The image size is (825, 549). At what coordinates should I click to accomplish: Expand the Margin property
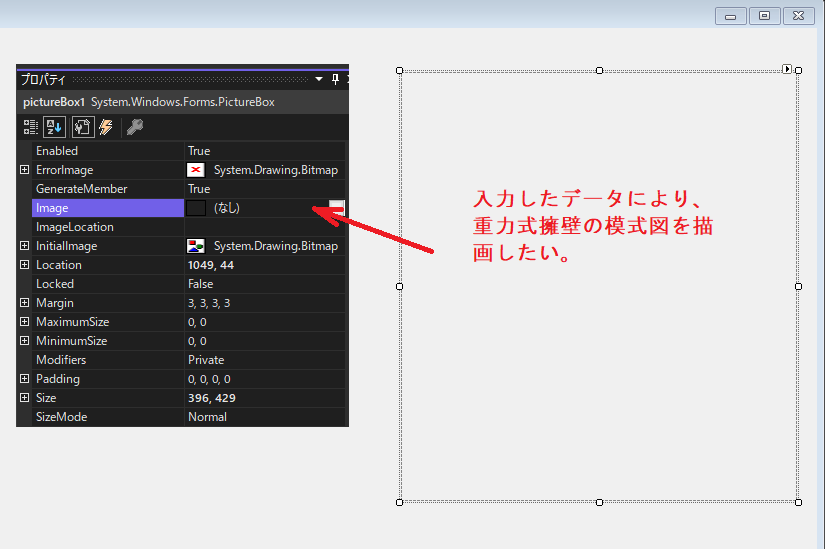24,302
